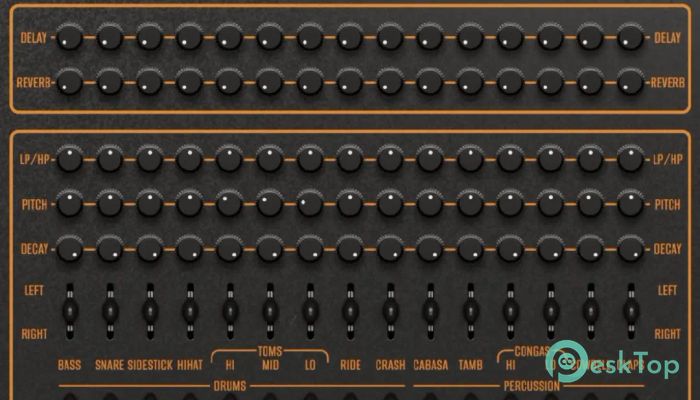Click the Crash channel pan slider

389,312
